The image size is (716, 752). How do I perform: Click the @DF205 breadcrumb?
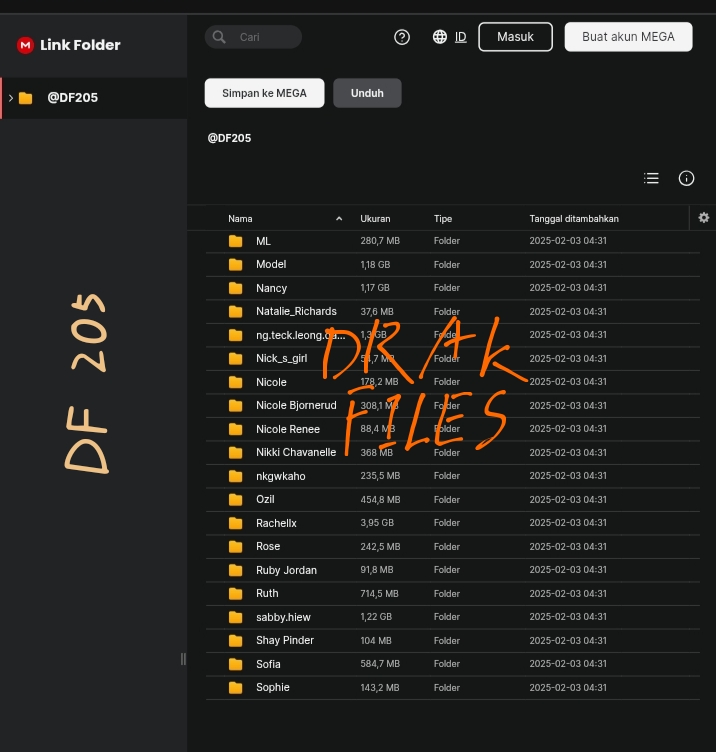pos(229,138)
